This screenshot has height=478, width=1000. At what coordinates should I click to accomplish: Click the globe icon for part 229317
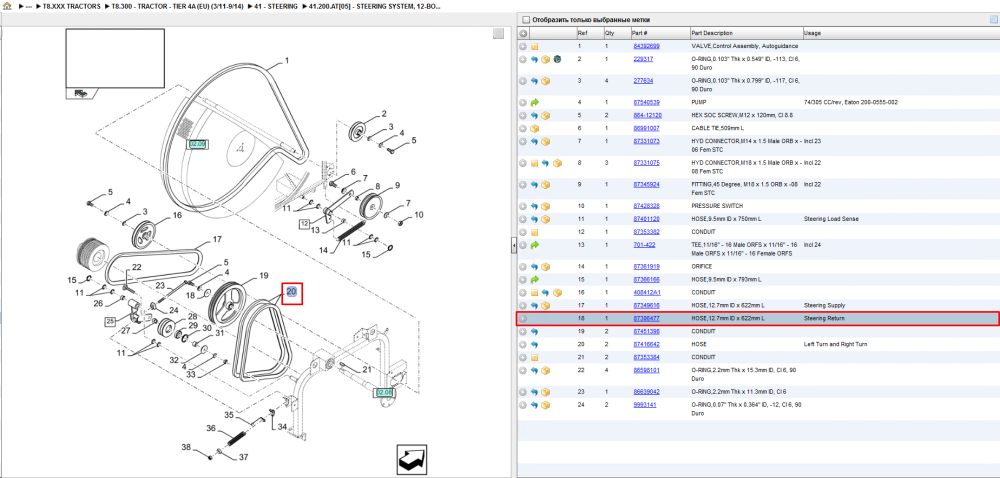(x=557, y=59)
